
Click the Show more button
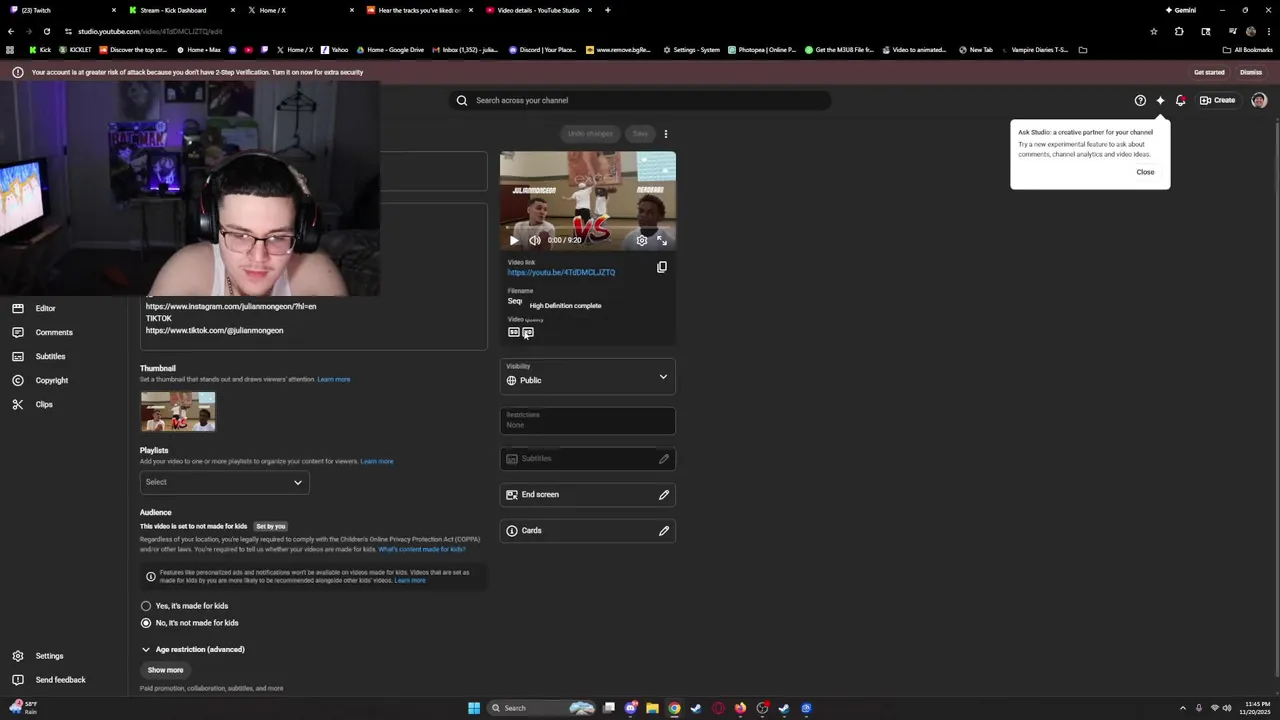166,670
